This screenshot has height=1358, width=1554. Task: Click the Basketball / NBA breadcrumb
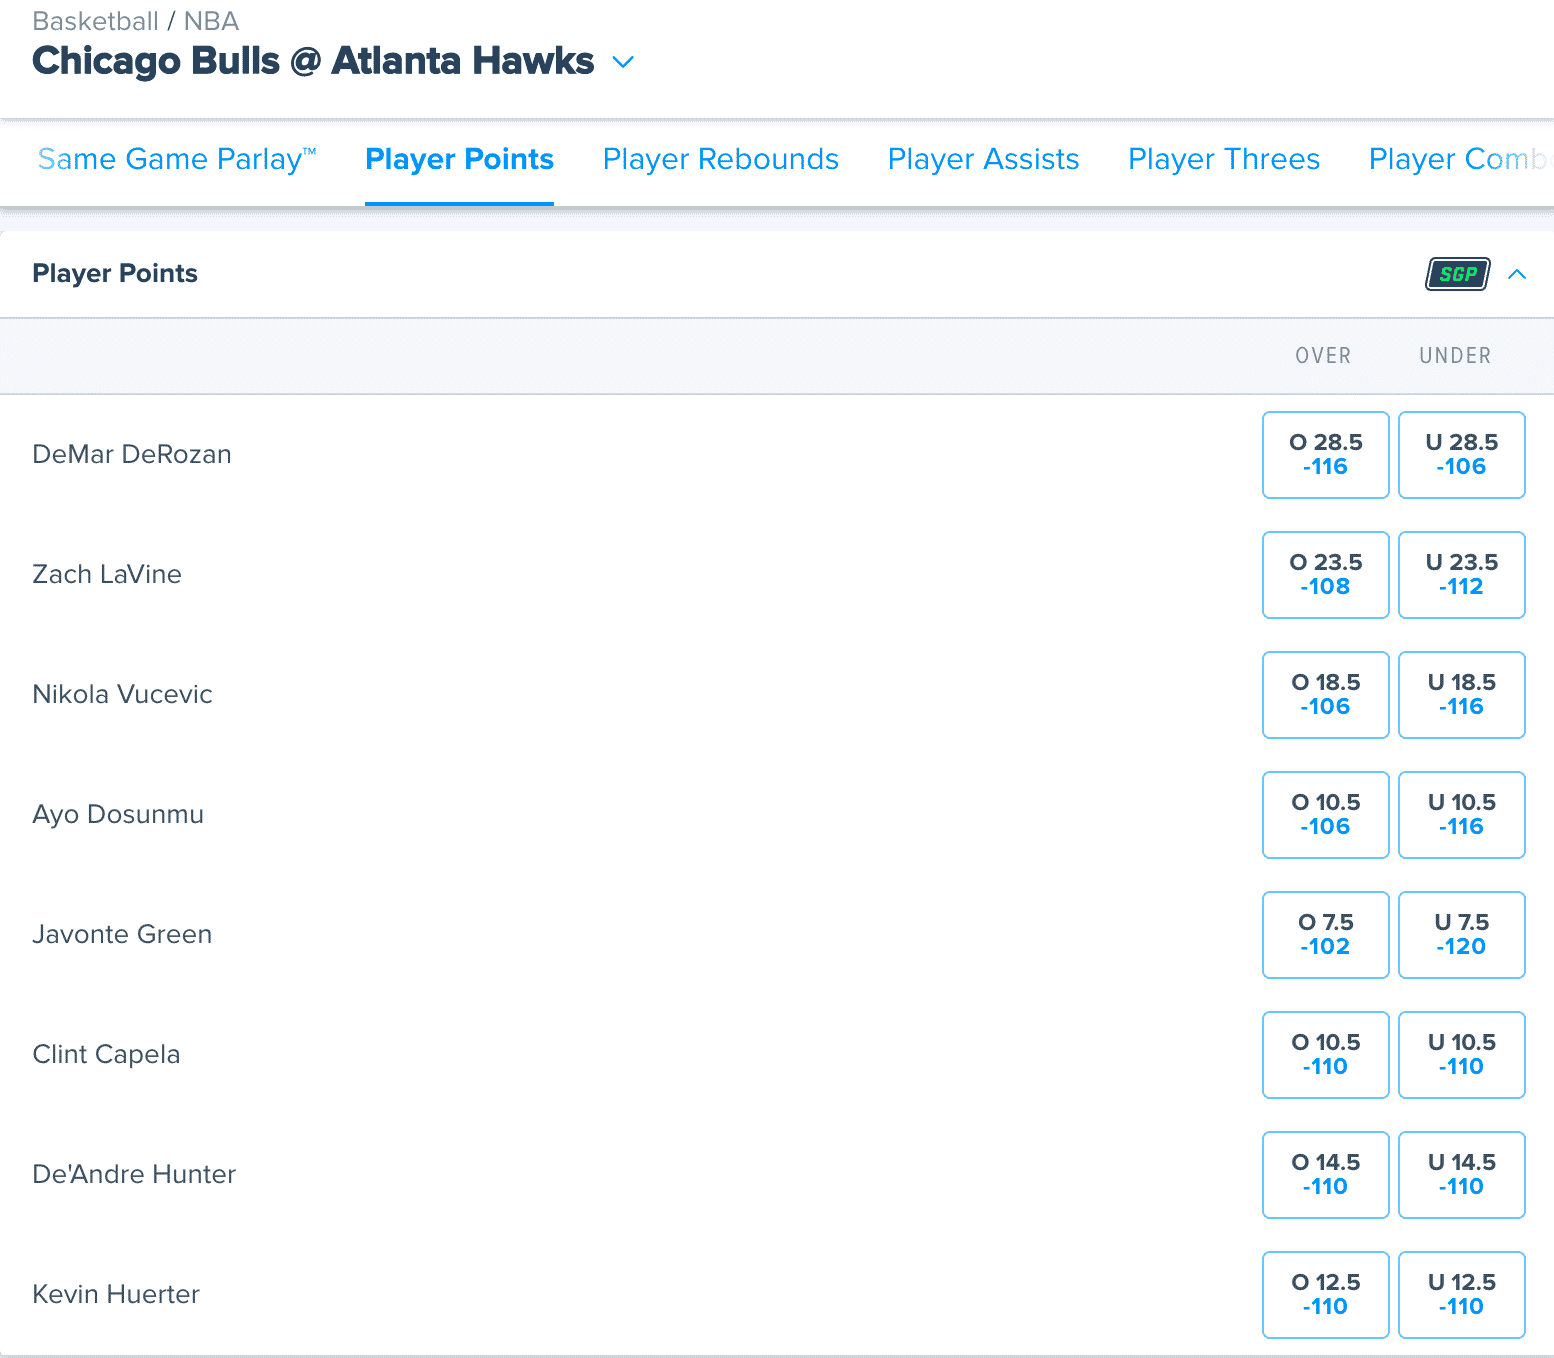[135, 21]
